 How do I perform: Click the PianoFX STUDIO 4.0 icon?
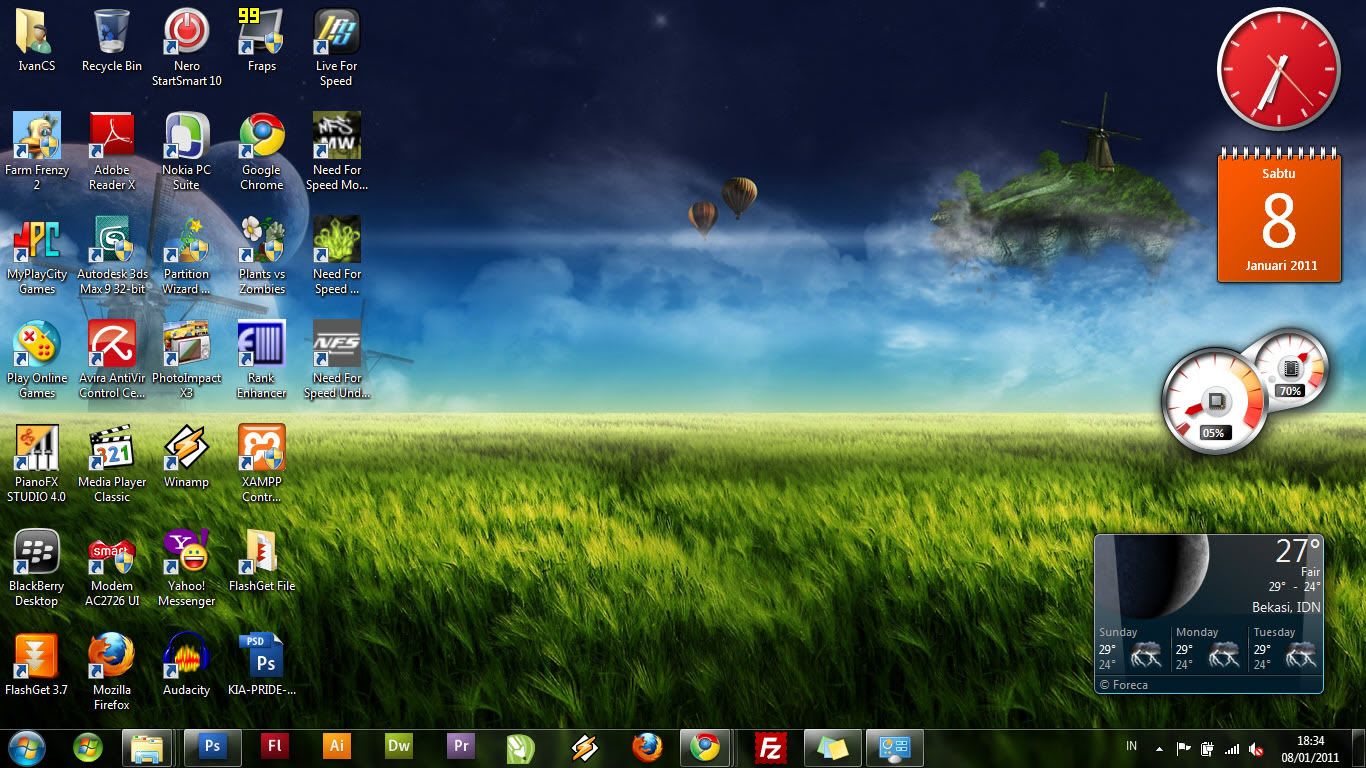click(x=37, y=463)
